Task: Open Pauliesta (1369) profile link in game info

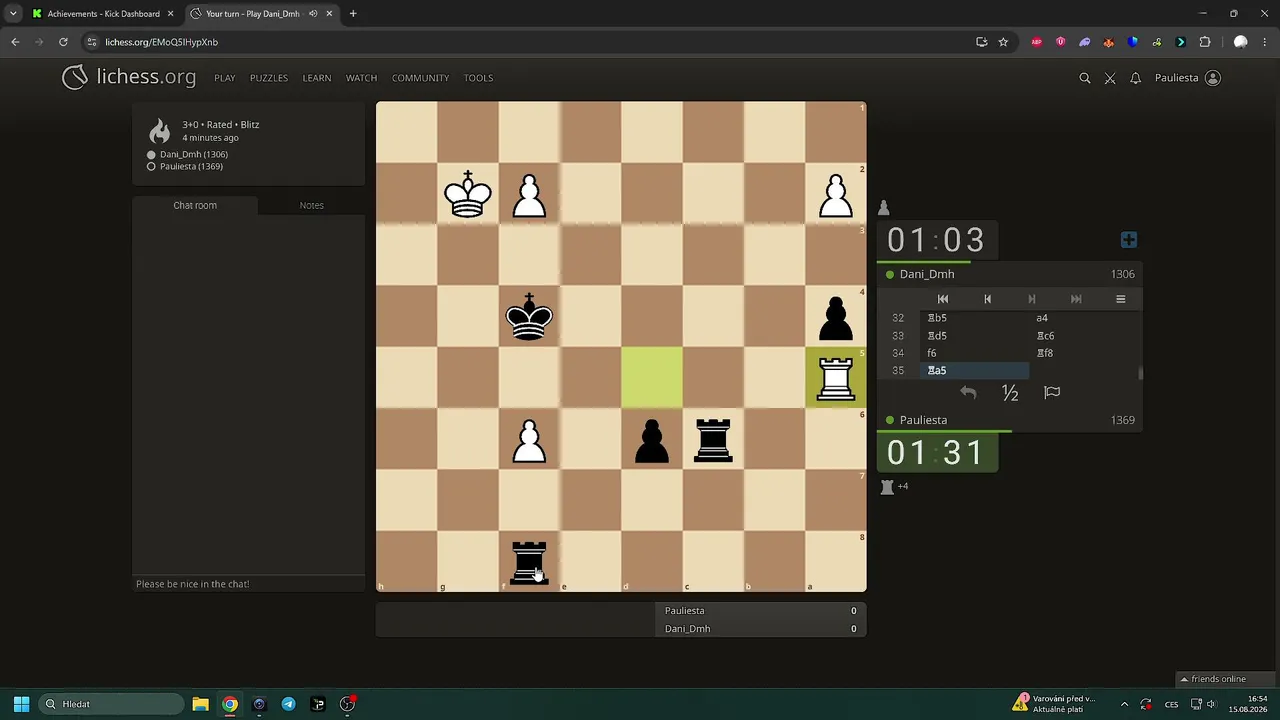Action: pyautogui.click(x=191, y=166)
